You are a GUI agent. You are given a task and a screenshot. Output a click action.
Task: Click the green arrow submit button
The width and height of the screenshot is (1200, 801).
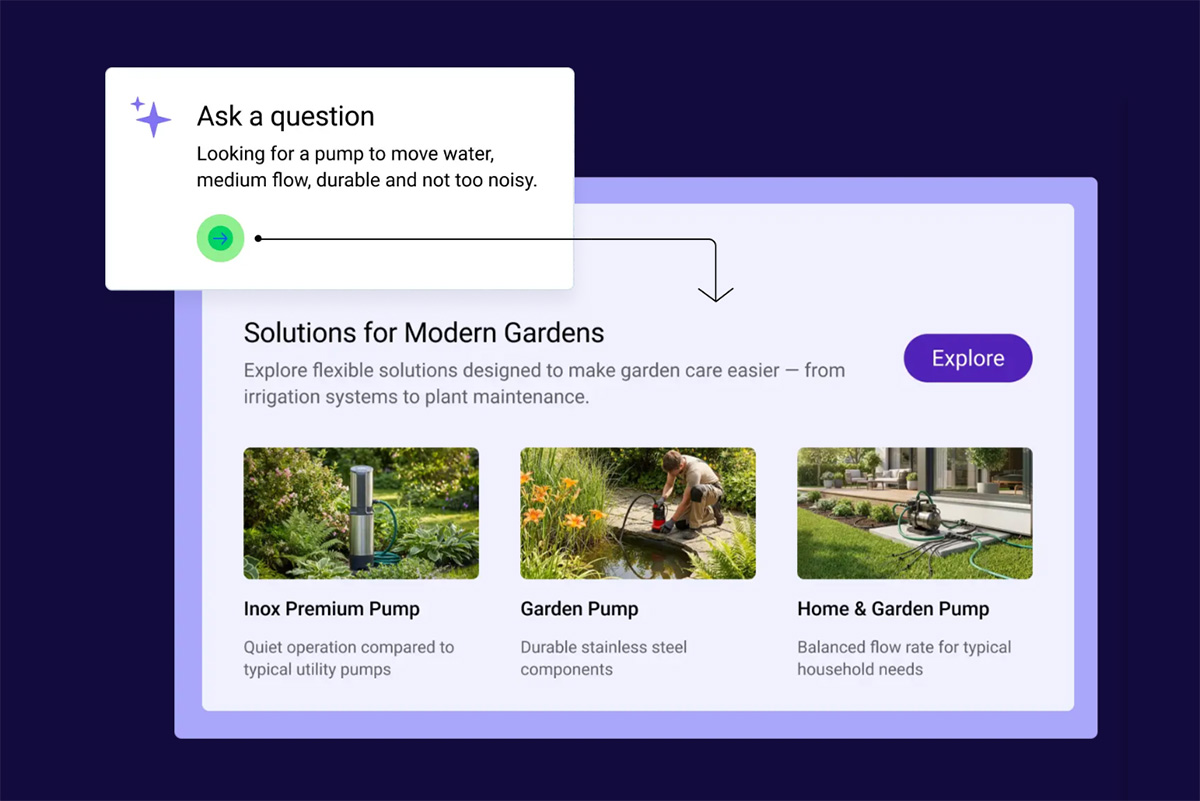[x=221, y=238]
